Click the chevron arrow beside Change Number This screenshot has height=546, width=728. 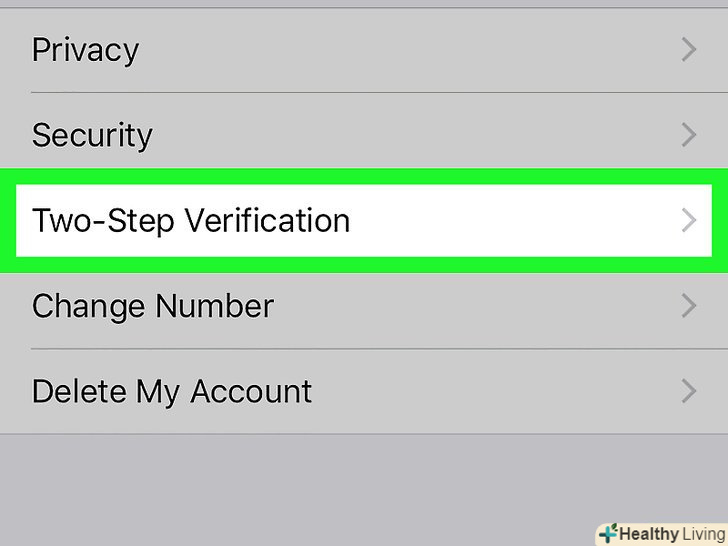coord(688,306)
